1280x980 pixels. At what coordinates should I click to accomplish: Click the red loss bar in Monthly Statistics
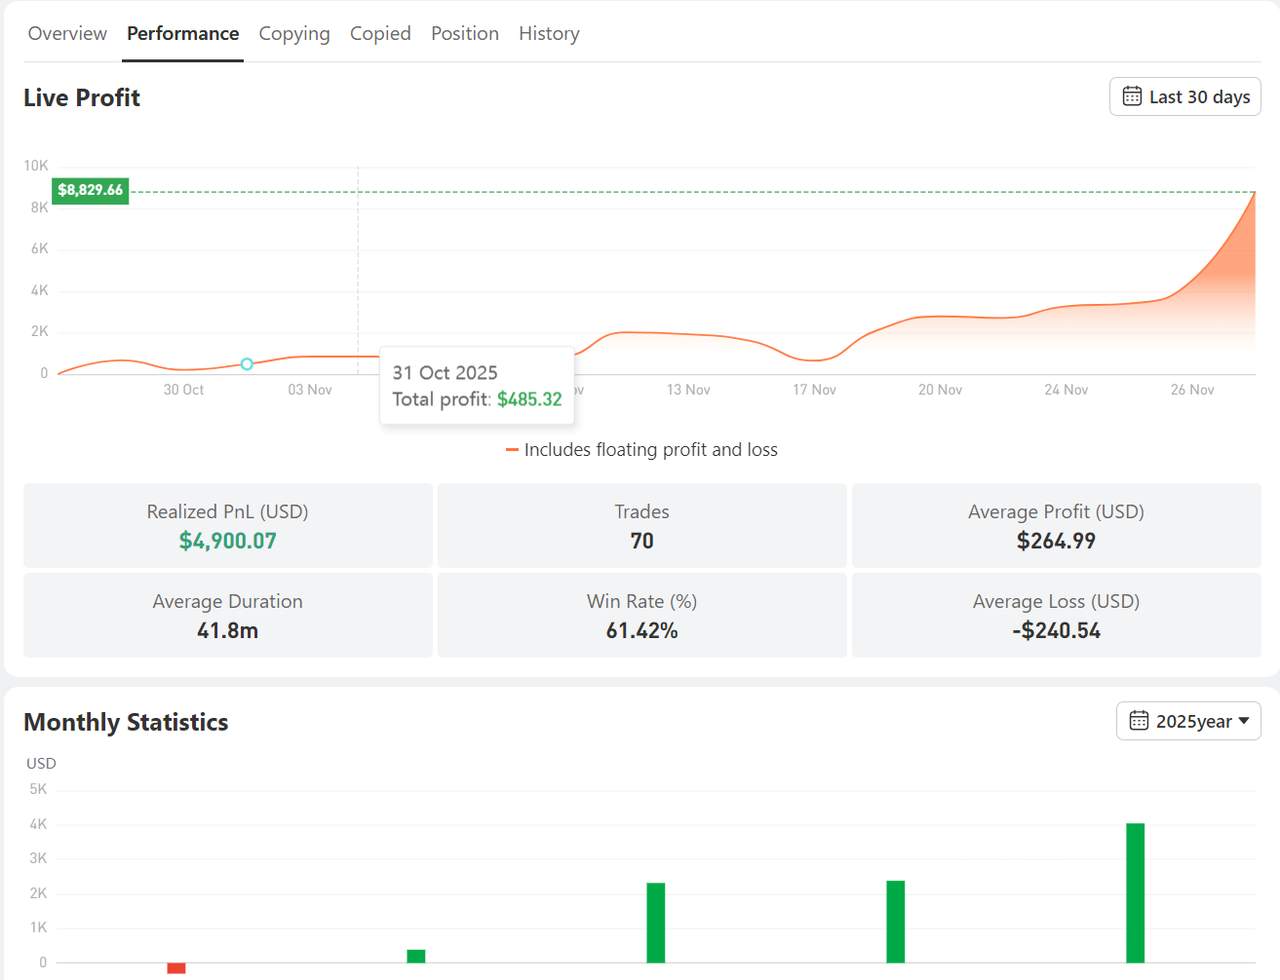pos(177,968)
